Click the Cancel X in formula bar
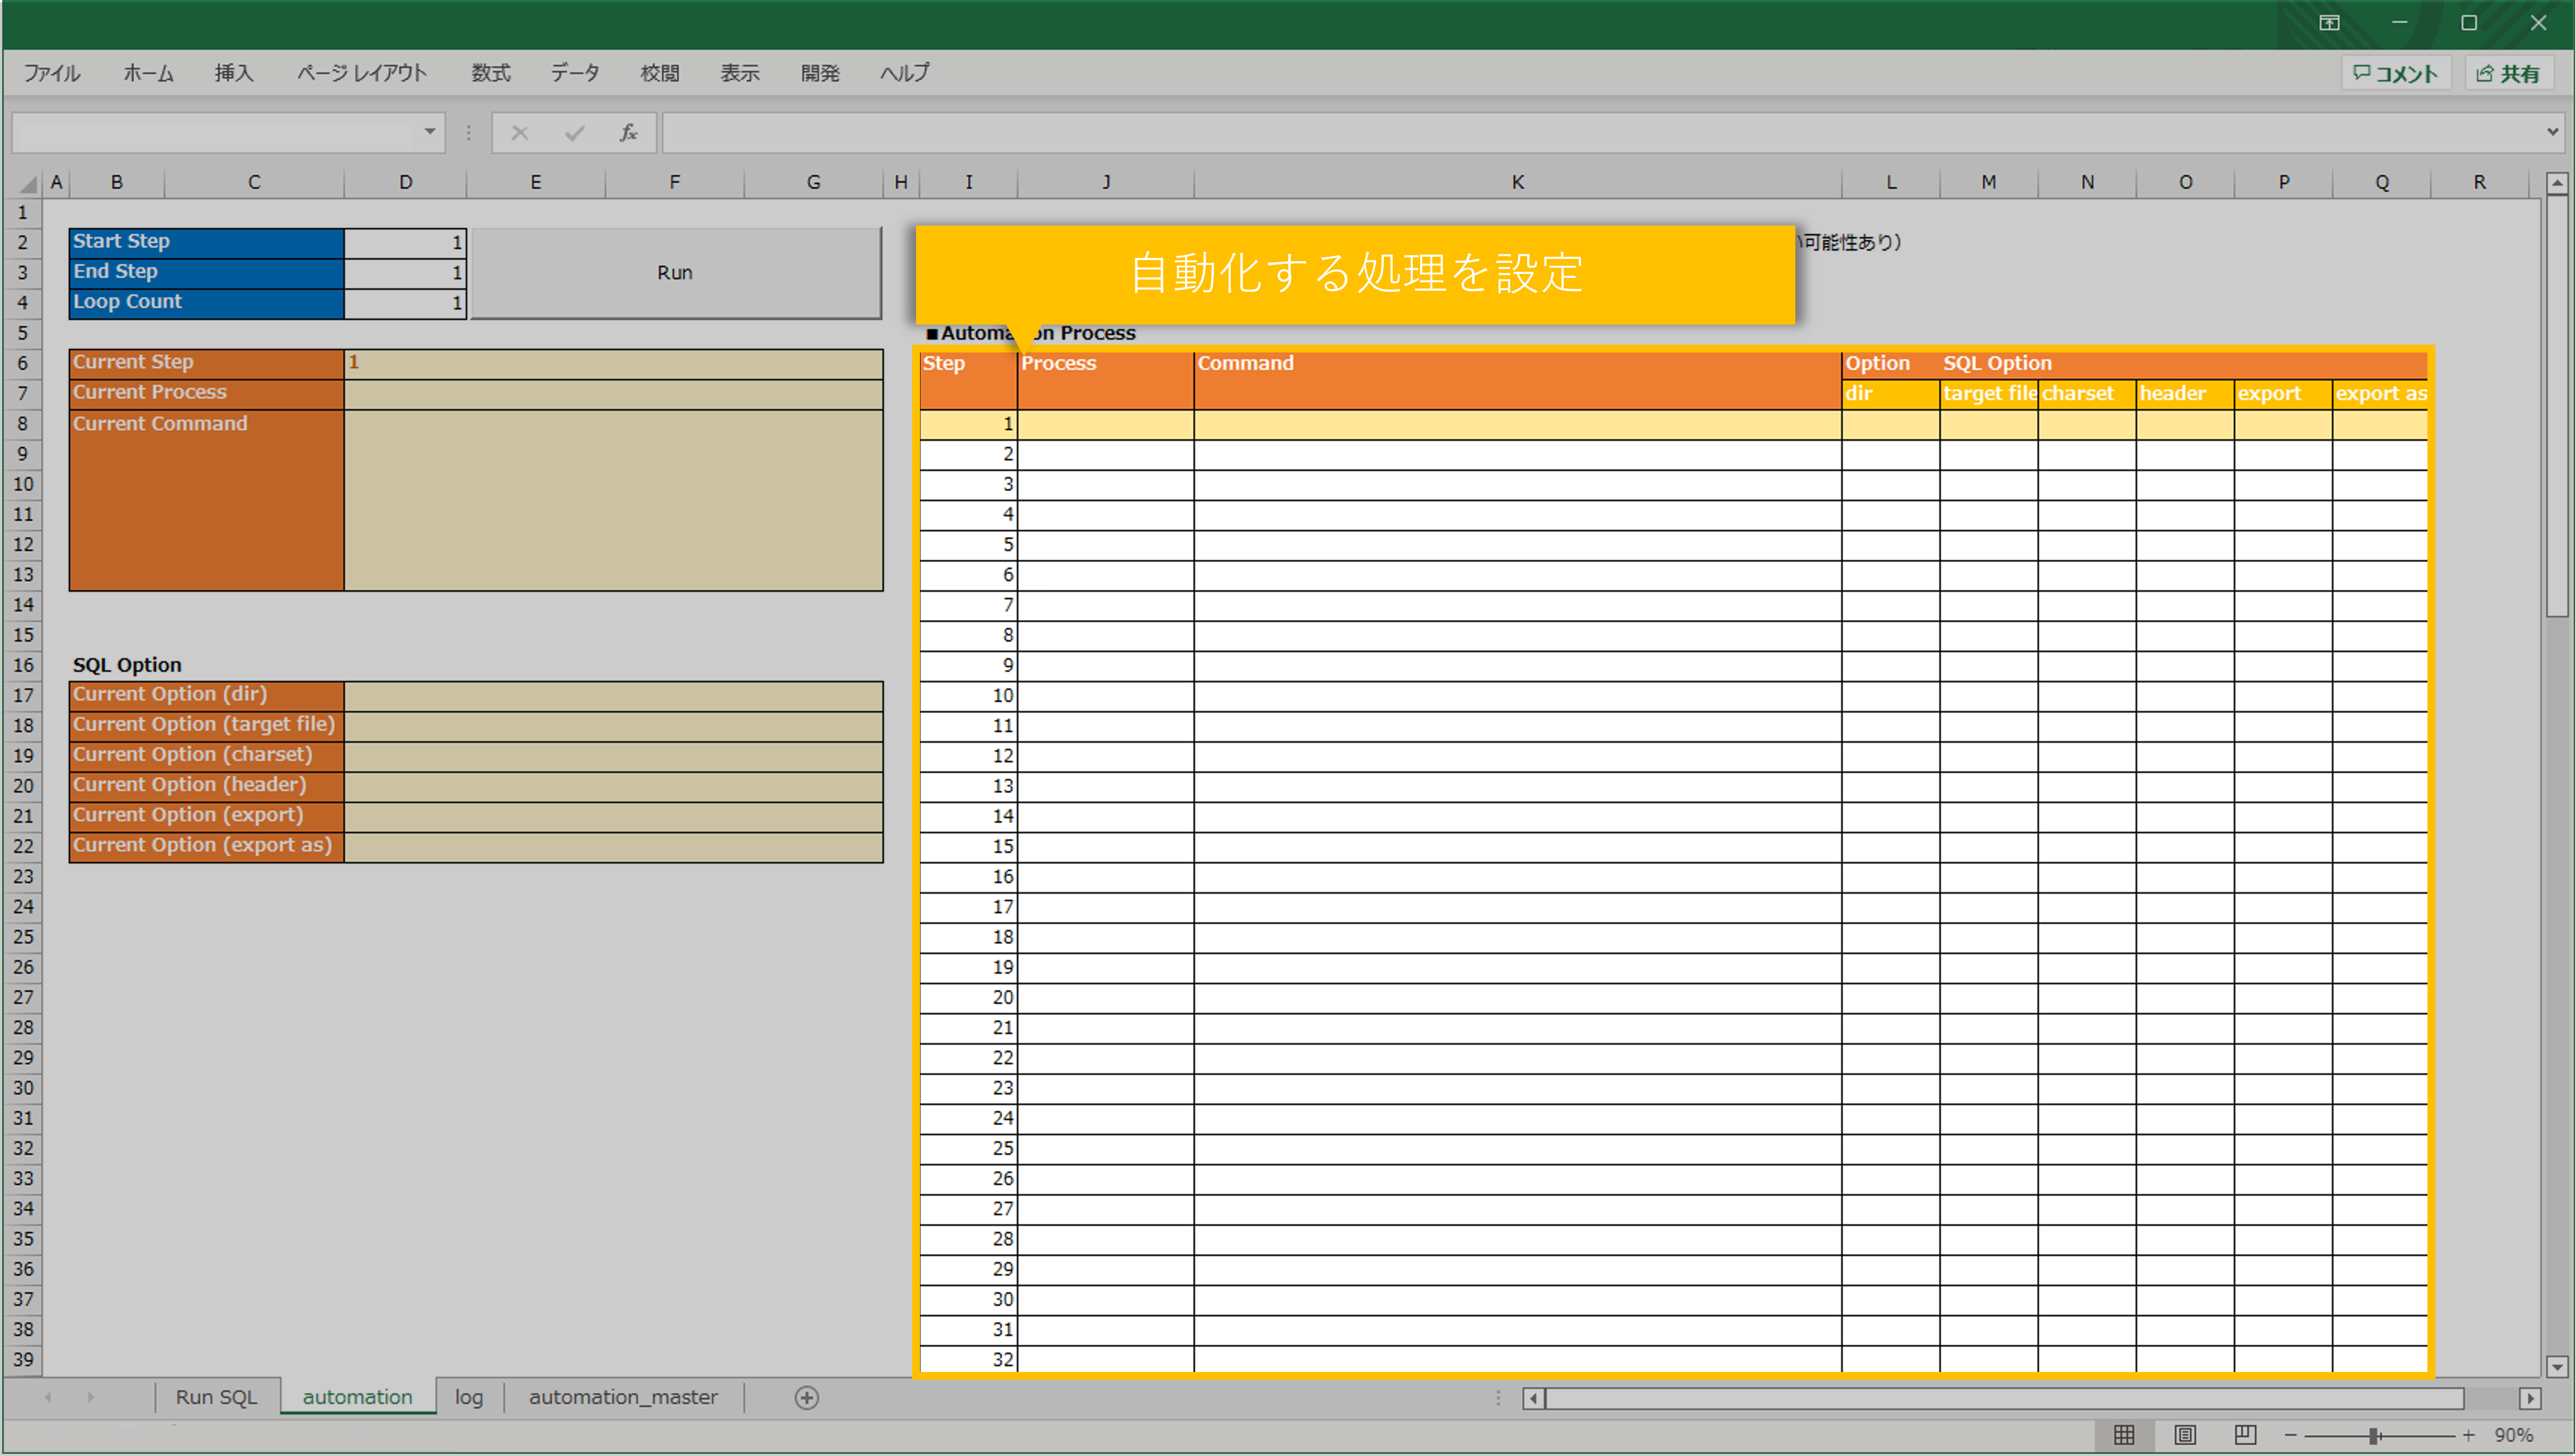 [x=519, y=132]
